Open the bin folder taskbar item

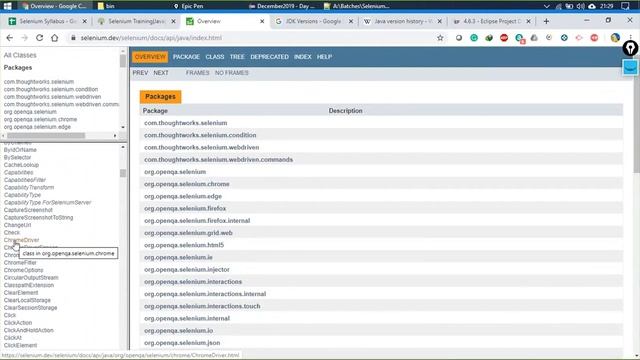[x=106, y=6]
